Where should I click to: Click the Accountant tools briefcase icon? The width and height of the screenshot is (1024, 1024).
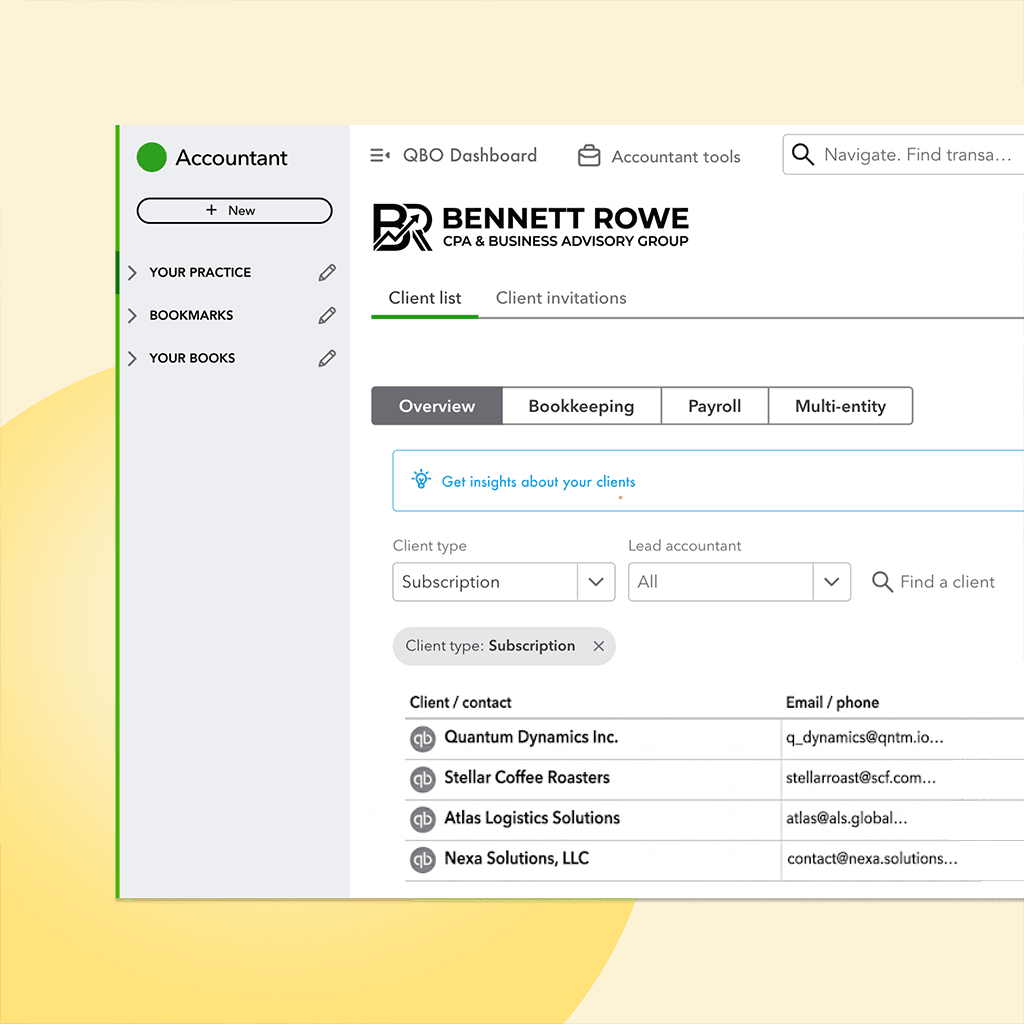click(589, 155)
